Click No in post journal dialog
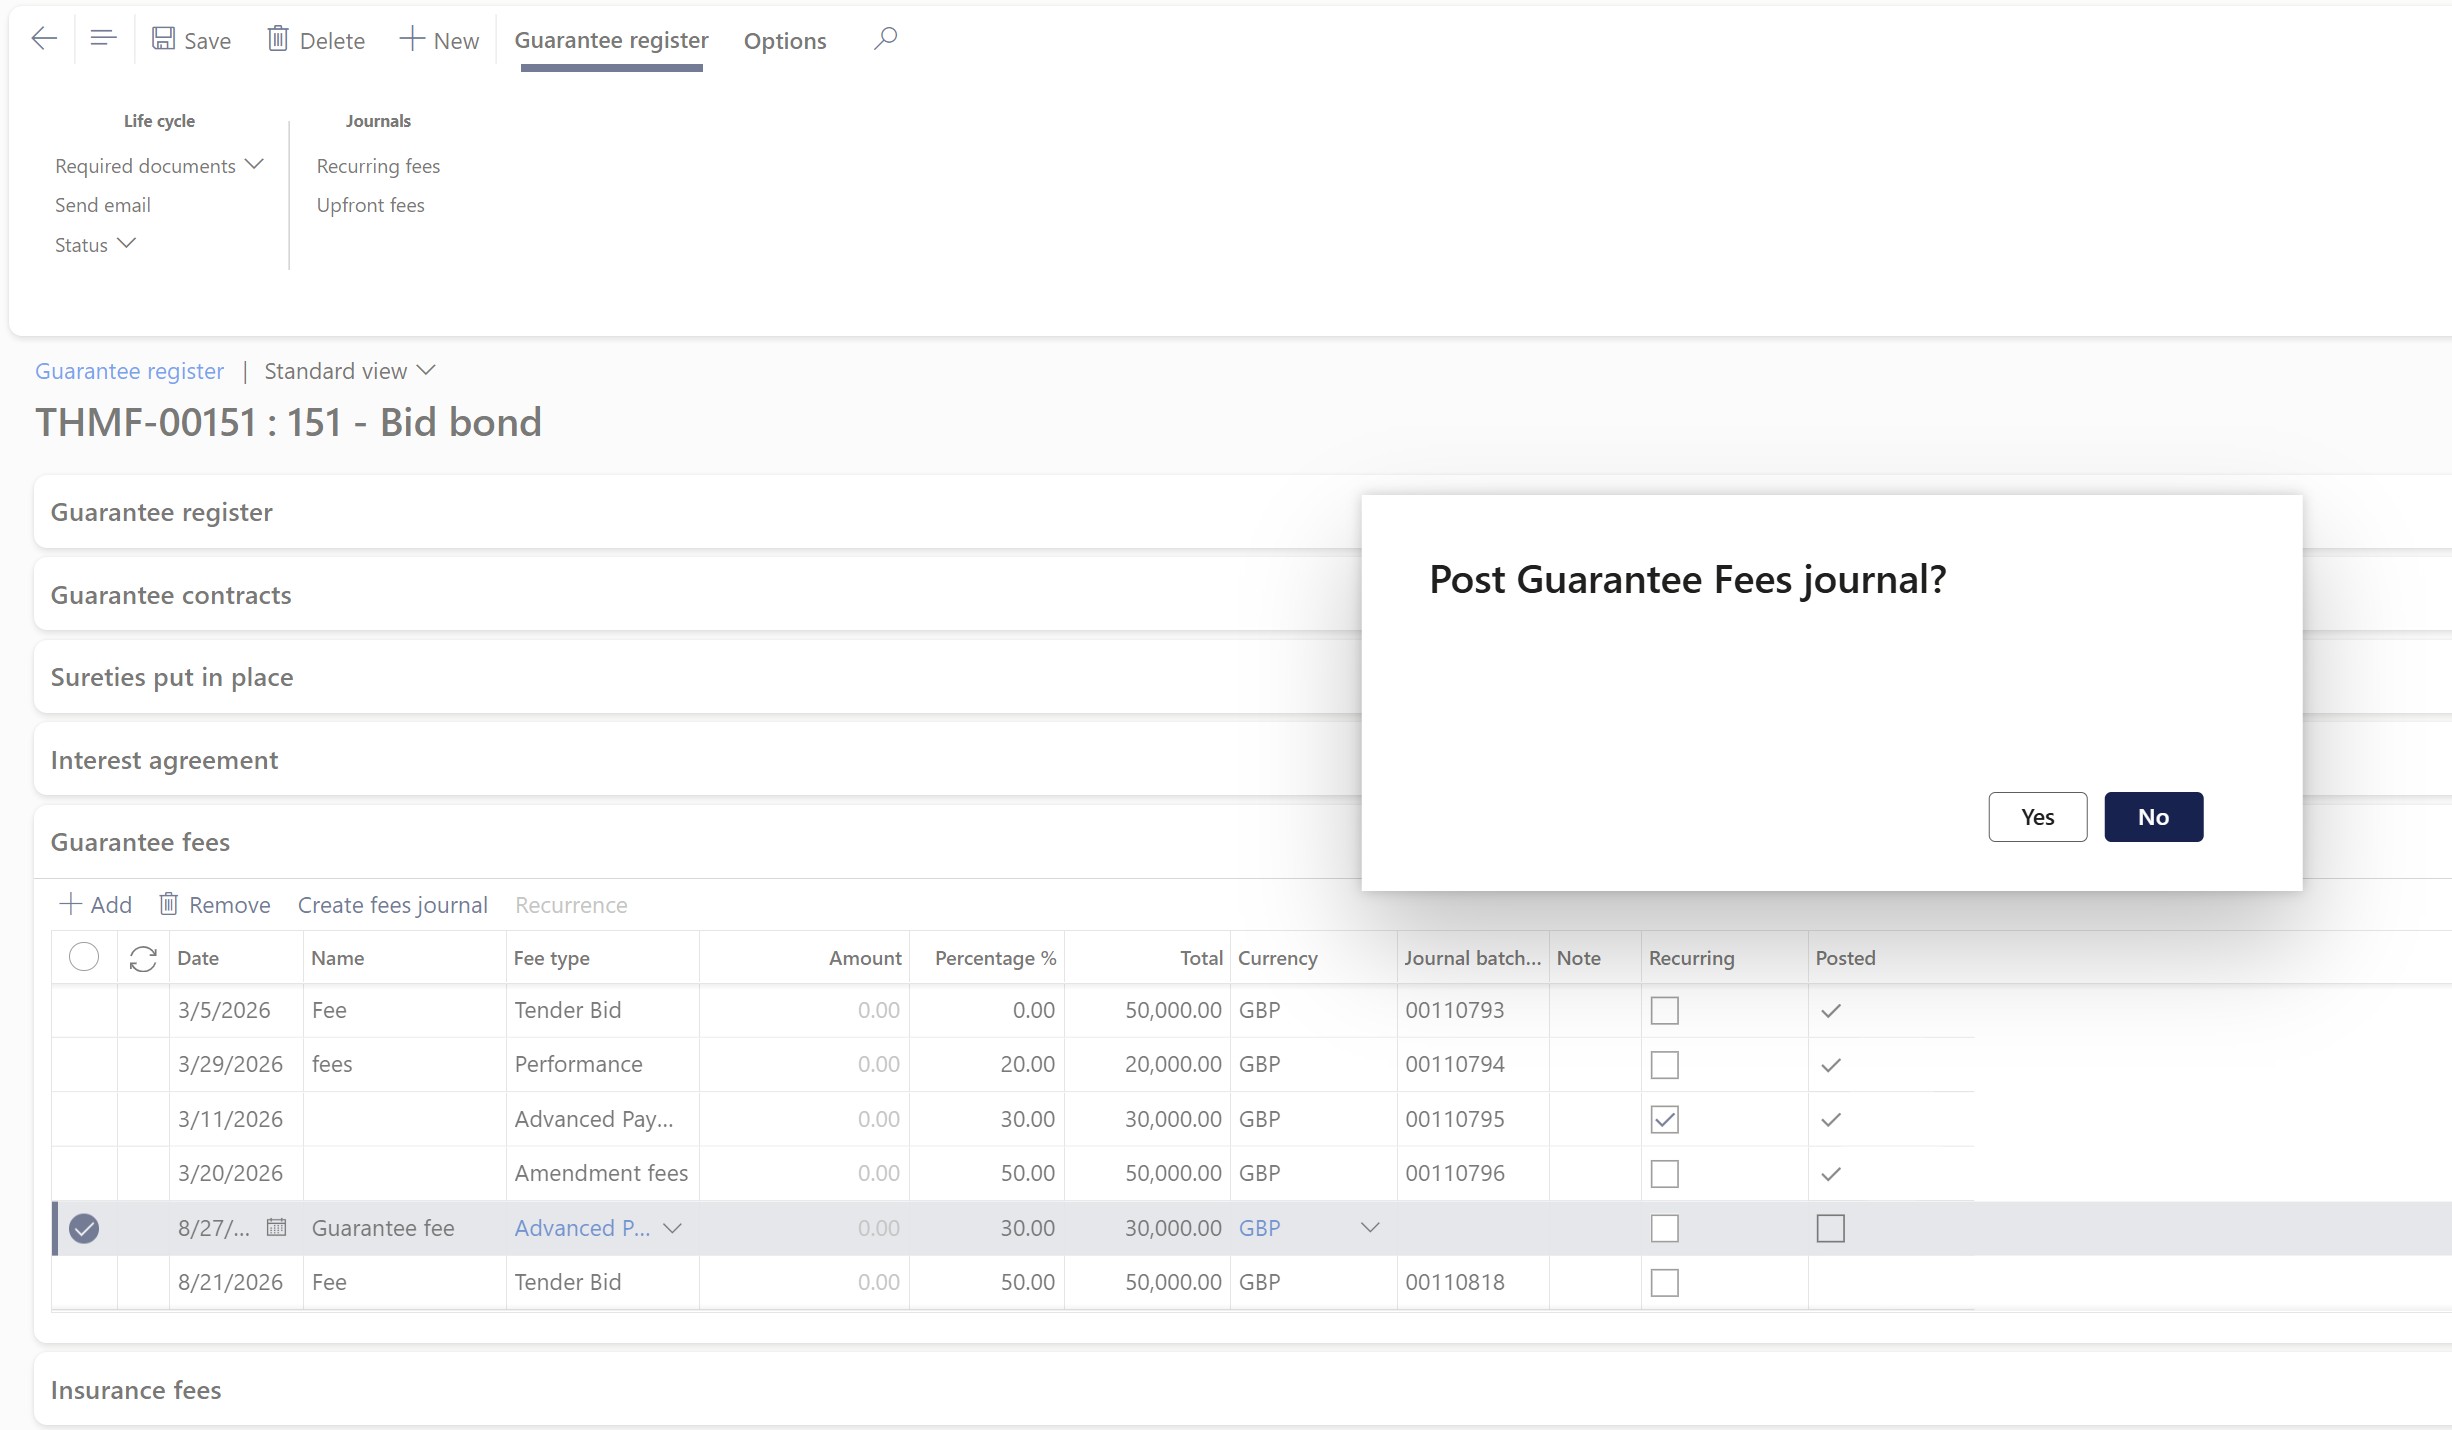2452x1430 pixels. pos(2154,817)
